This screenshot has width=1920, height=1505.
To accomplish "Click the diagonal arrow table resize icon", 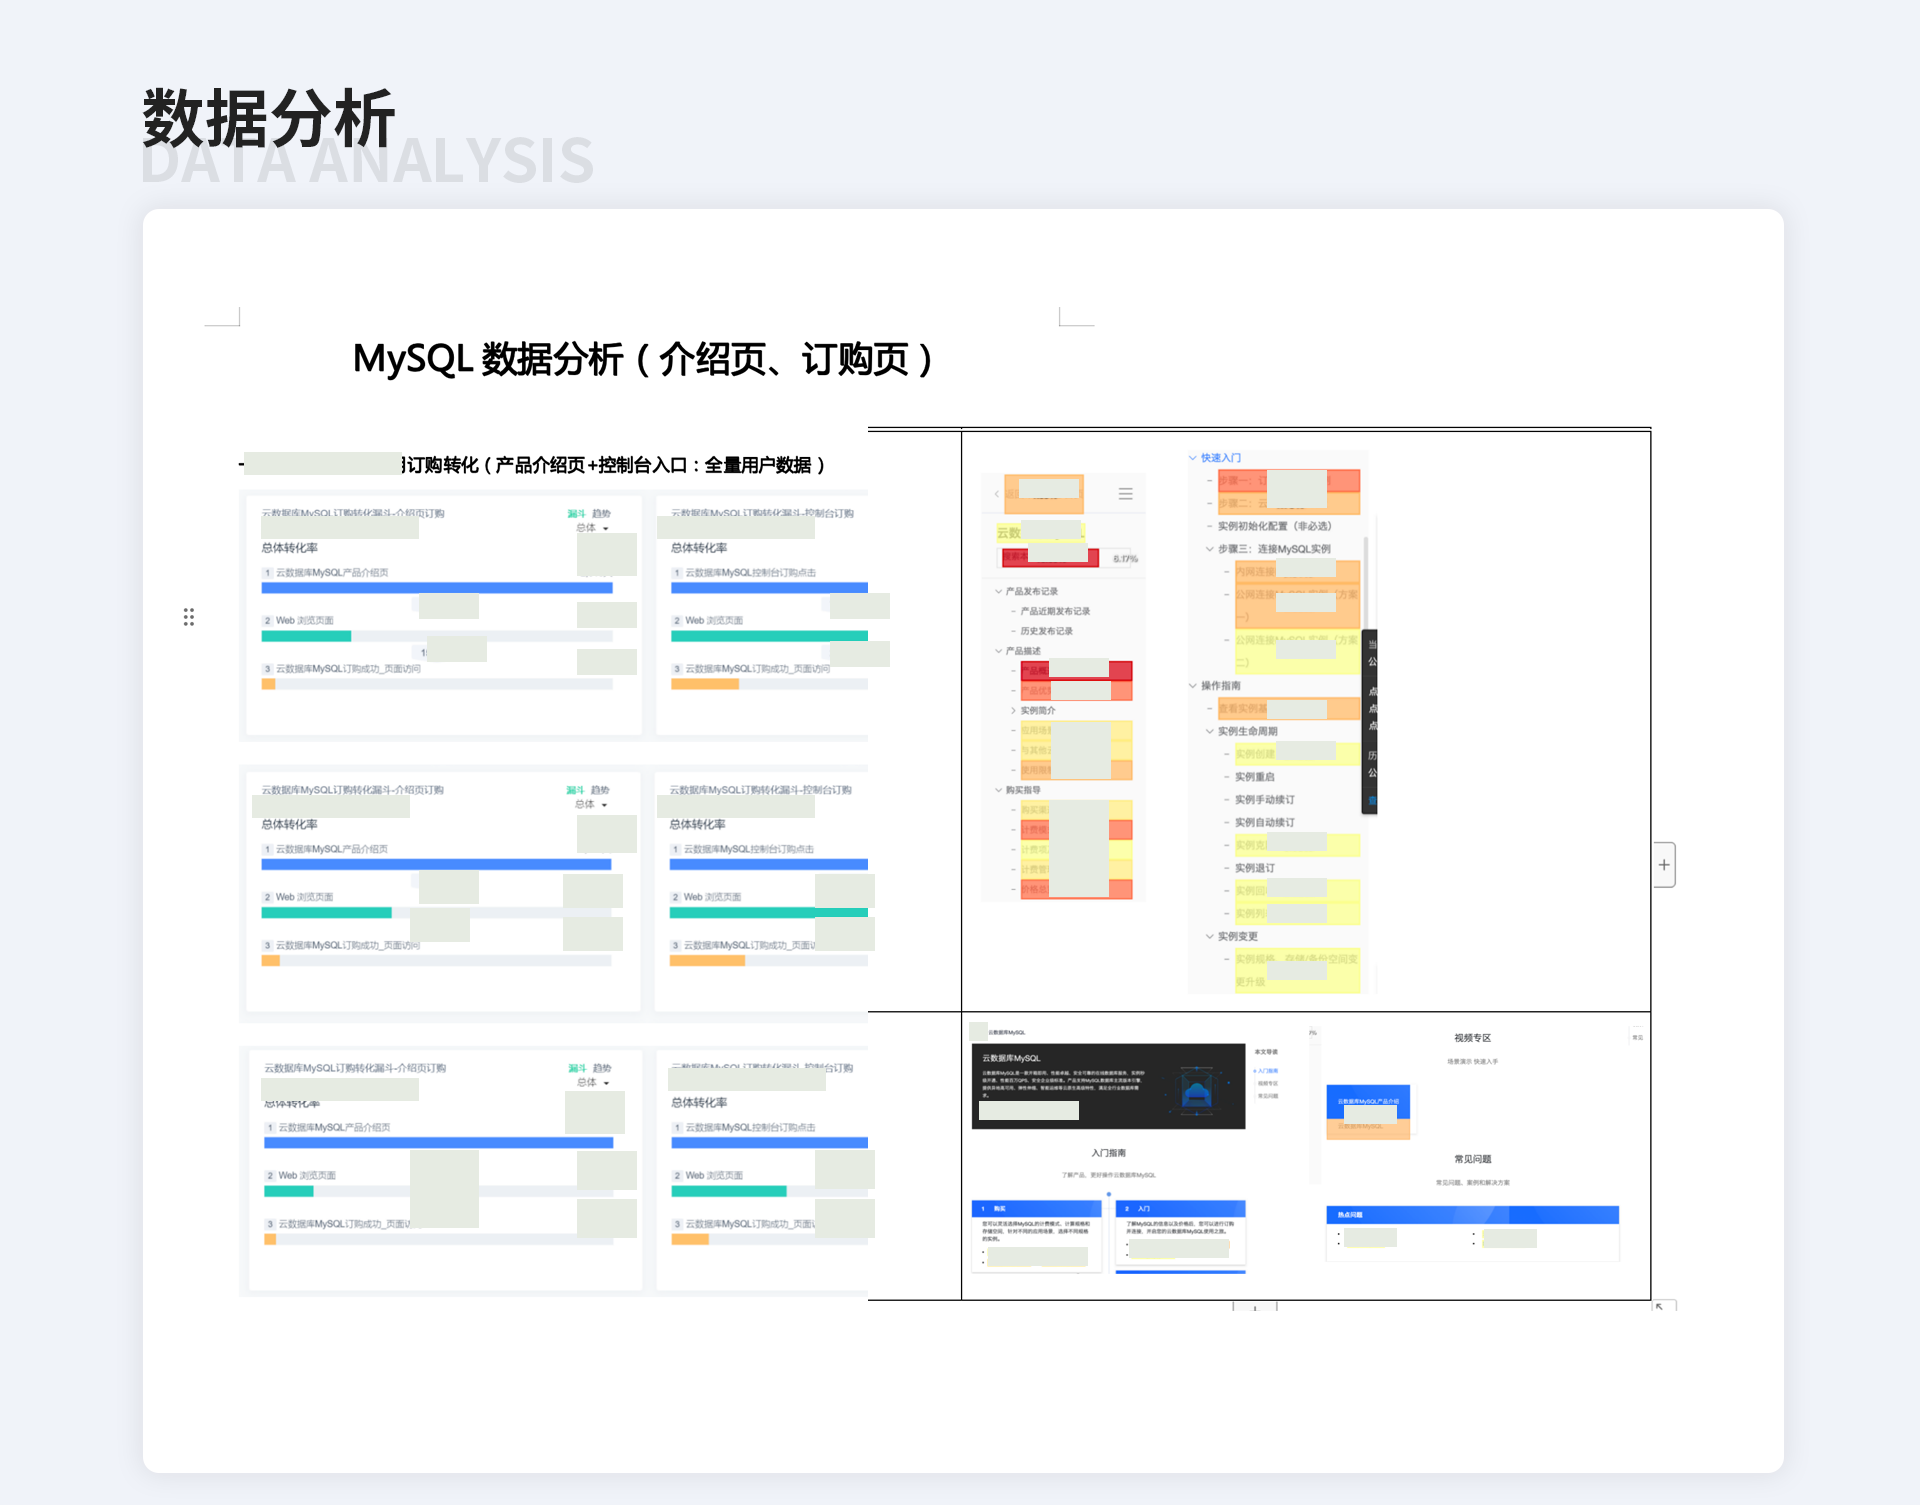I will click(x=1660, y=1306).
